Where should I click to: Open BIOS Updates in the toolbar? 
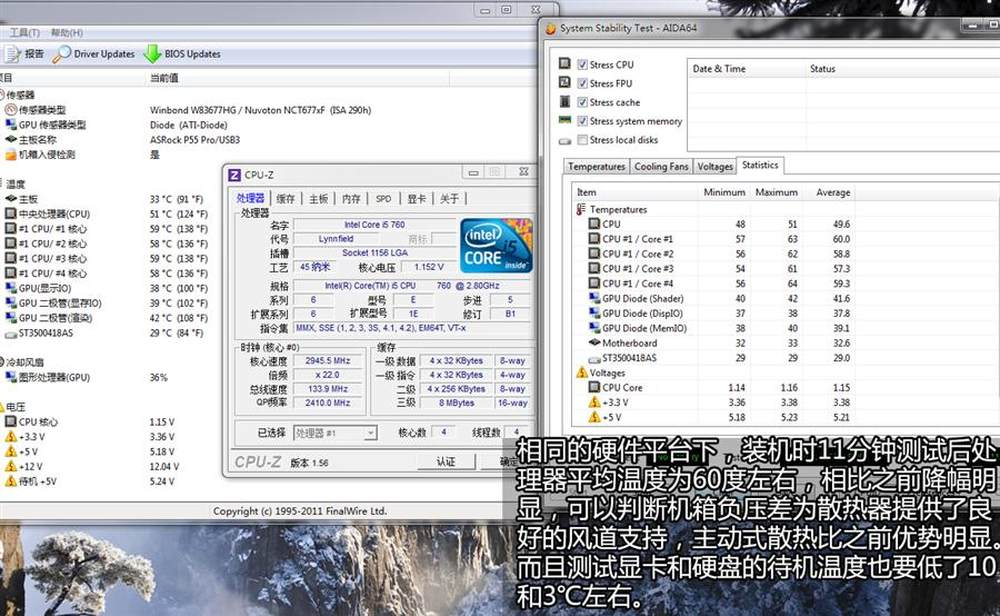point(182,54)
